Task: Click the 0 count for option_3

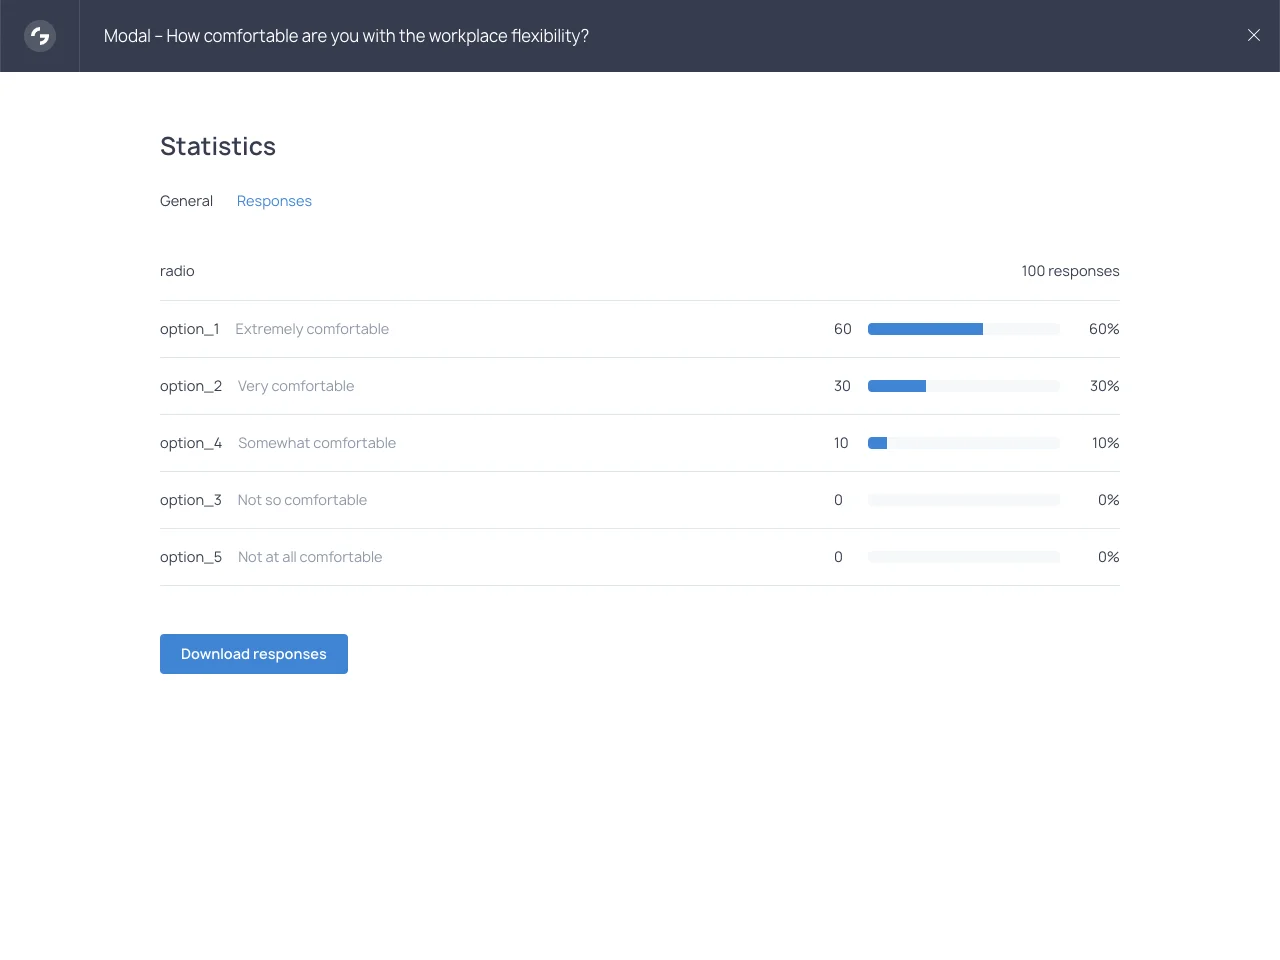Action: [x=838, y=500]
